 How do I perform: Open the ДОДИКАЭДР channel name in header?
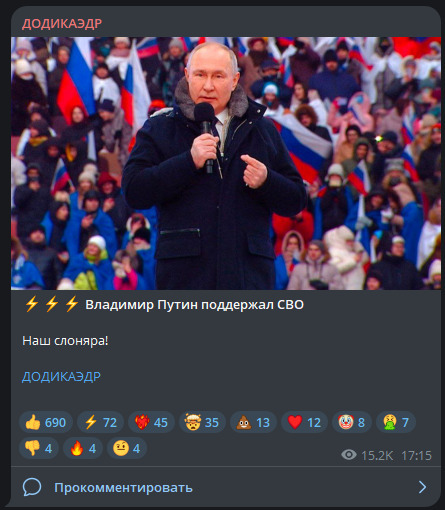pyautogui.click(x=62, y=24)
